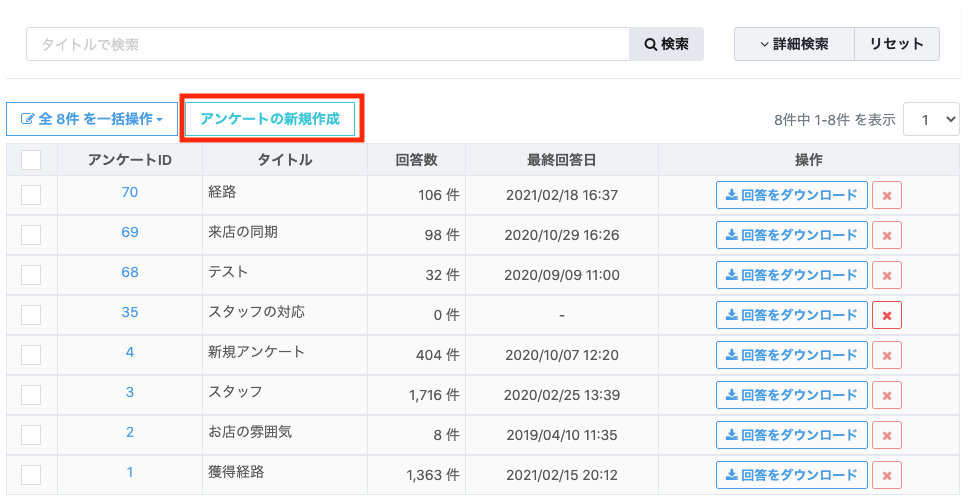Tick the checkbox for survey 経路
The height and width of the screenshot is (501, 968).
[31, 195]
